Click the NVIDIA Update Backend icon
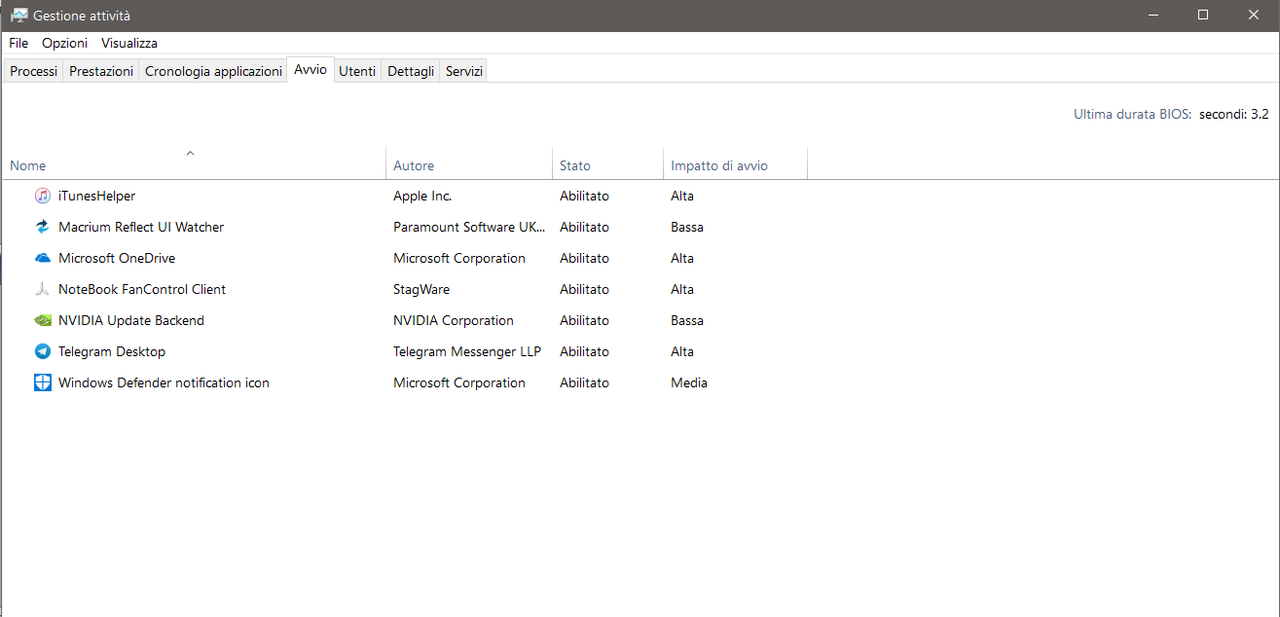 click(x=42, y=320)
